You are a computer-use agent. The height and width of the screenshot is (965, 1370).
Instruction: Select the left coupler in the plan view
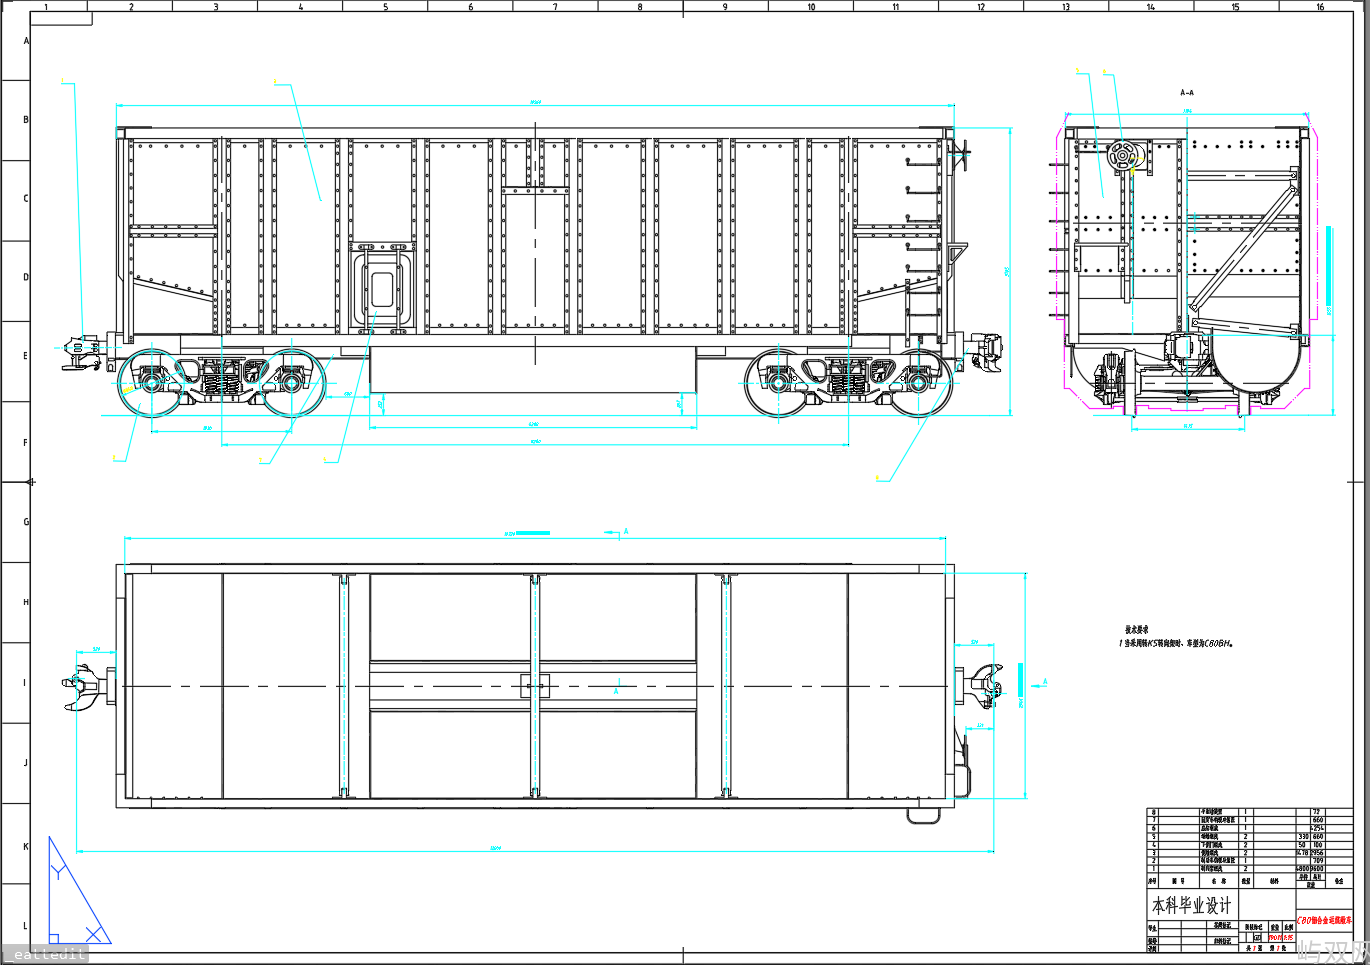point(84,686)
